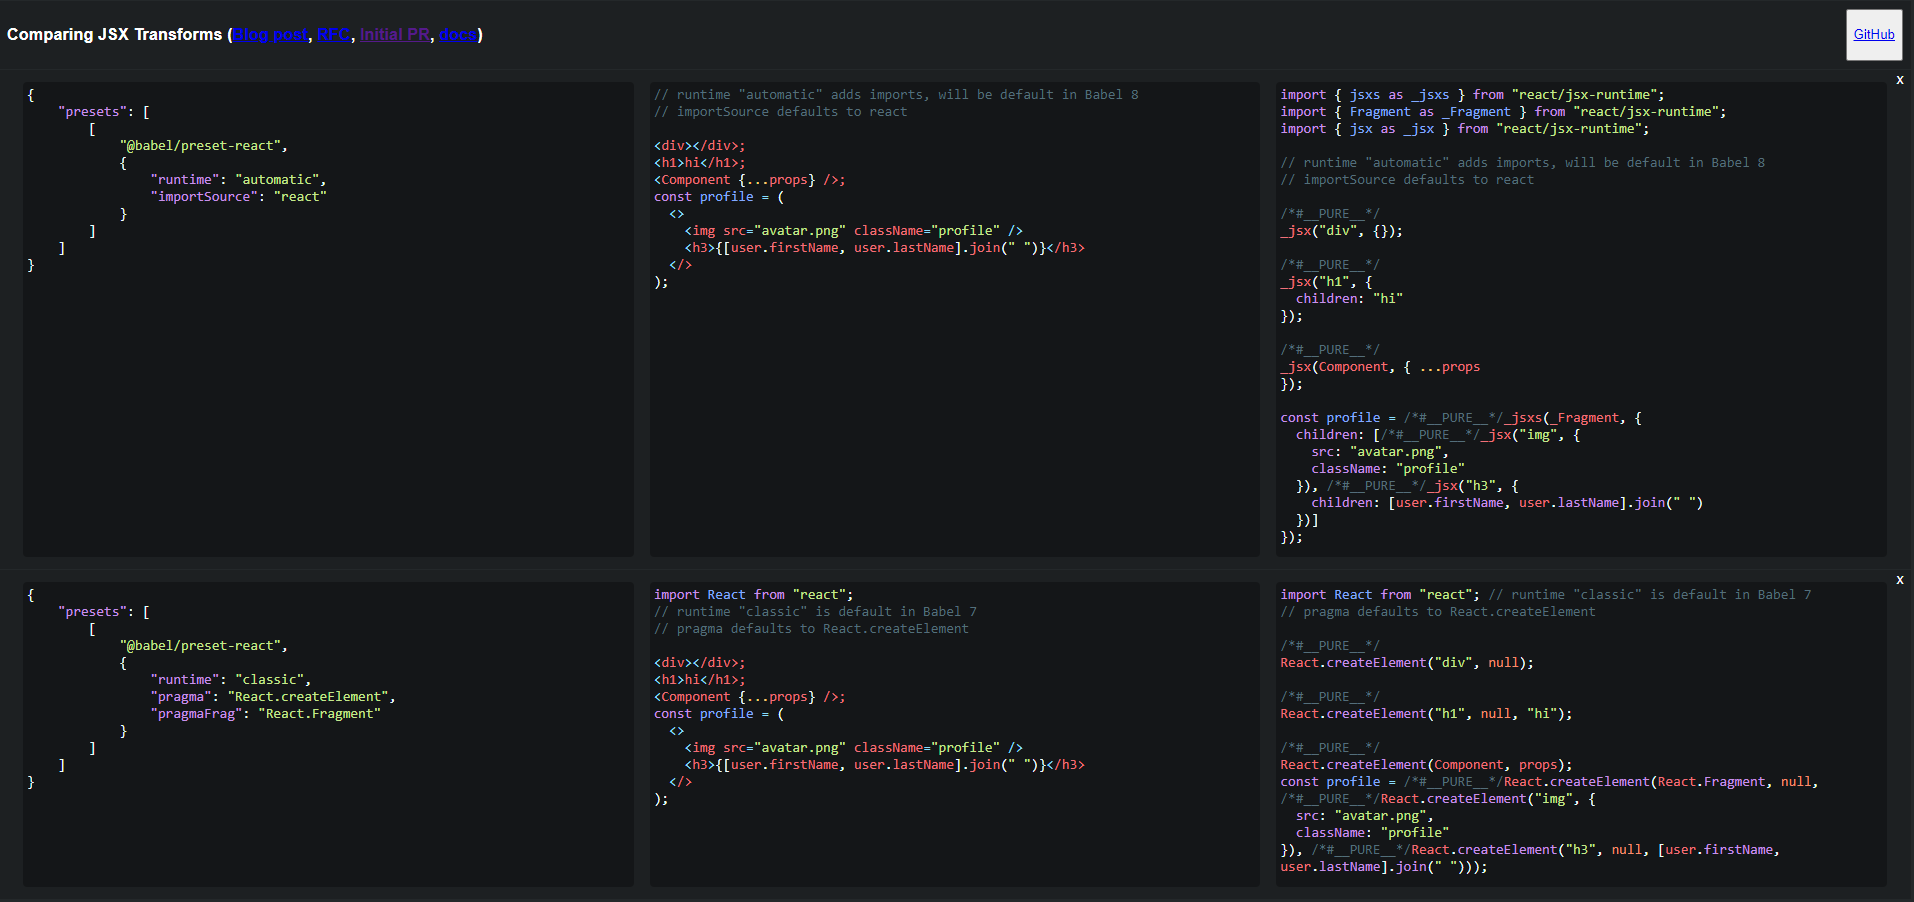Open the RFC link
Screen dimensions: 1914x902
point(333,34)
